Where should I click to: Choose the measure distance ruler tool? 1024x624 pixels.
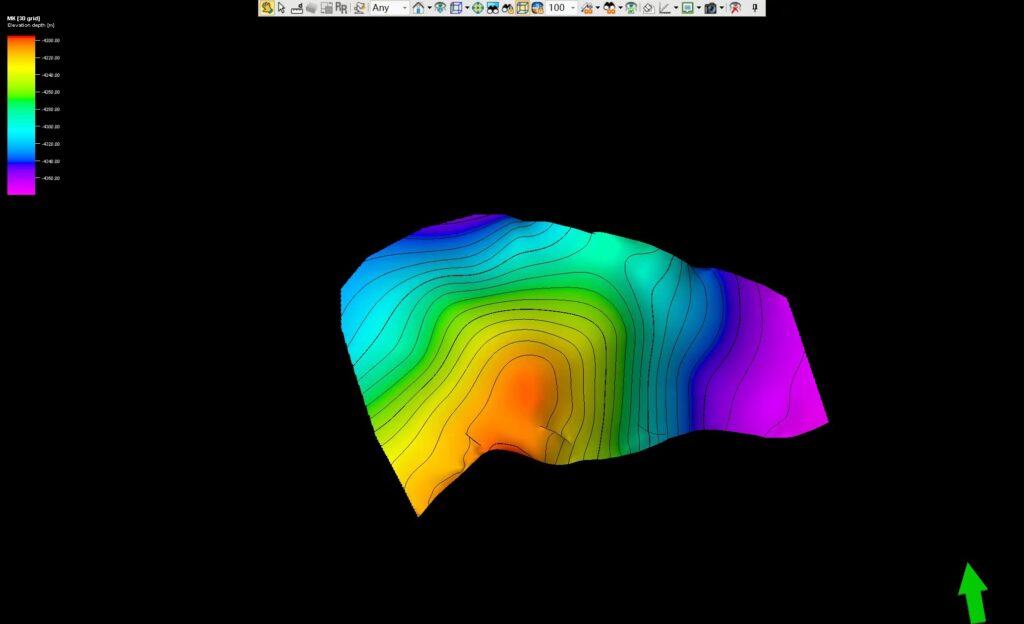pyautogui.click(x=297, y=8)
